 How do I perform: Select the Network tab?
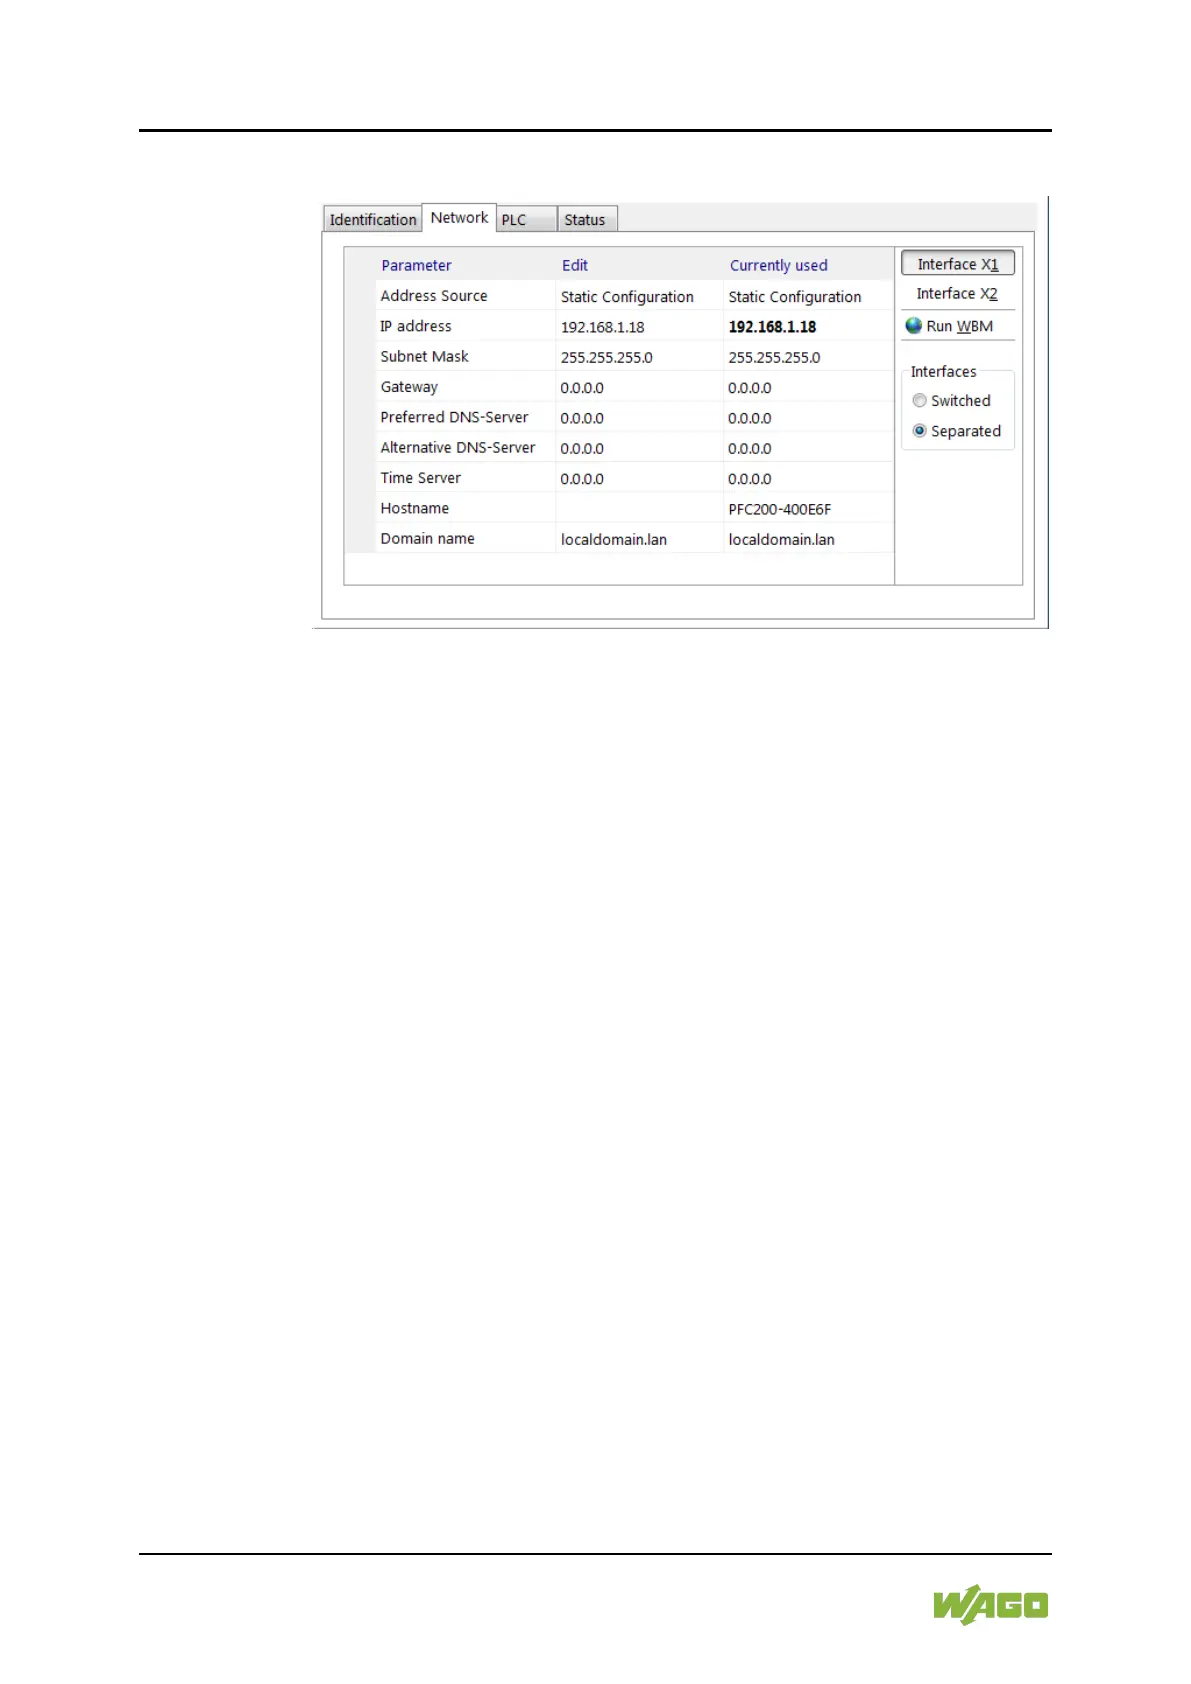pyautogui.click(x=459, y=217)
